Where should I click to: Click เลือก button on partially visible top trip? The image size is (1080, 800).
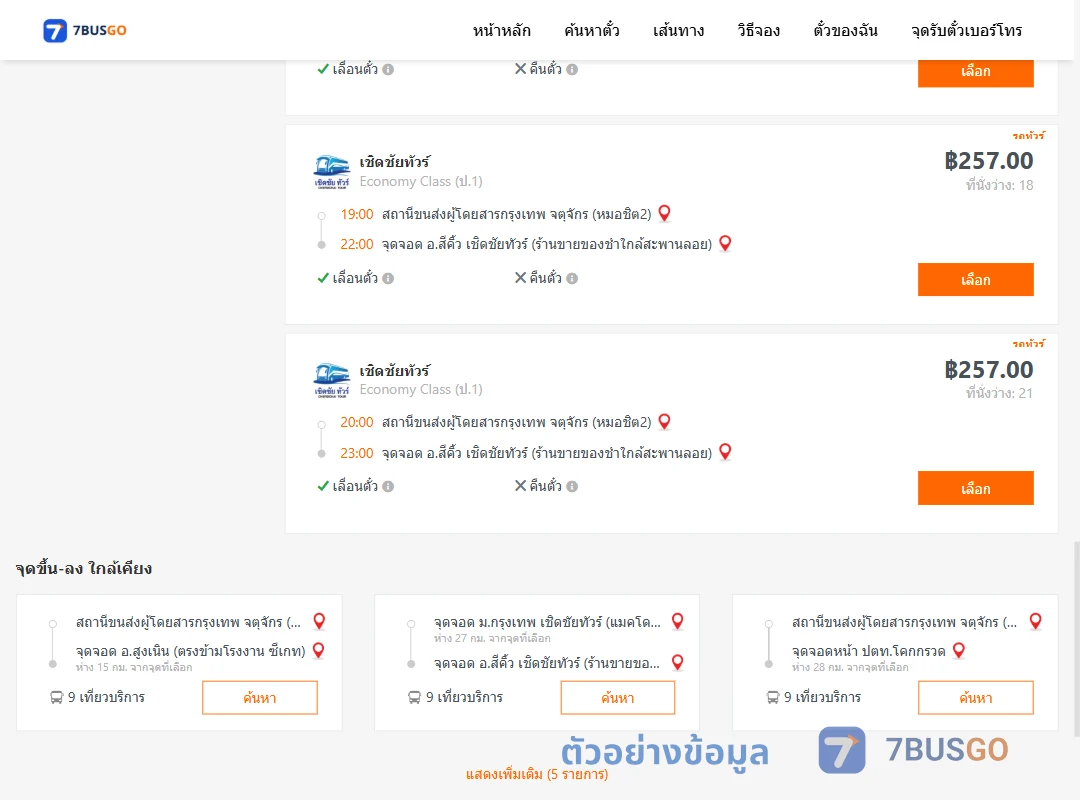click(975, 72)
